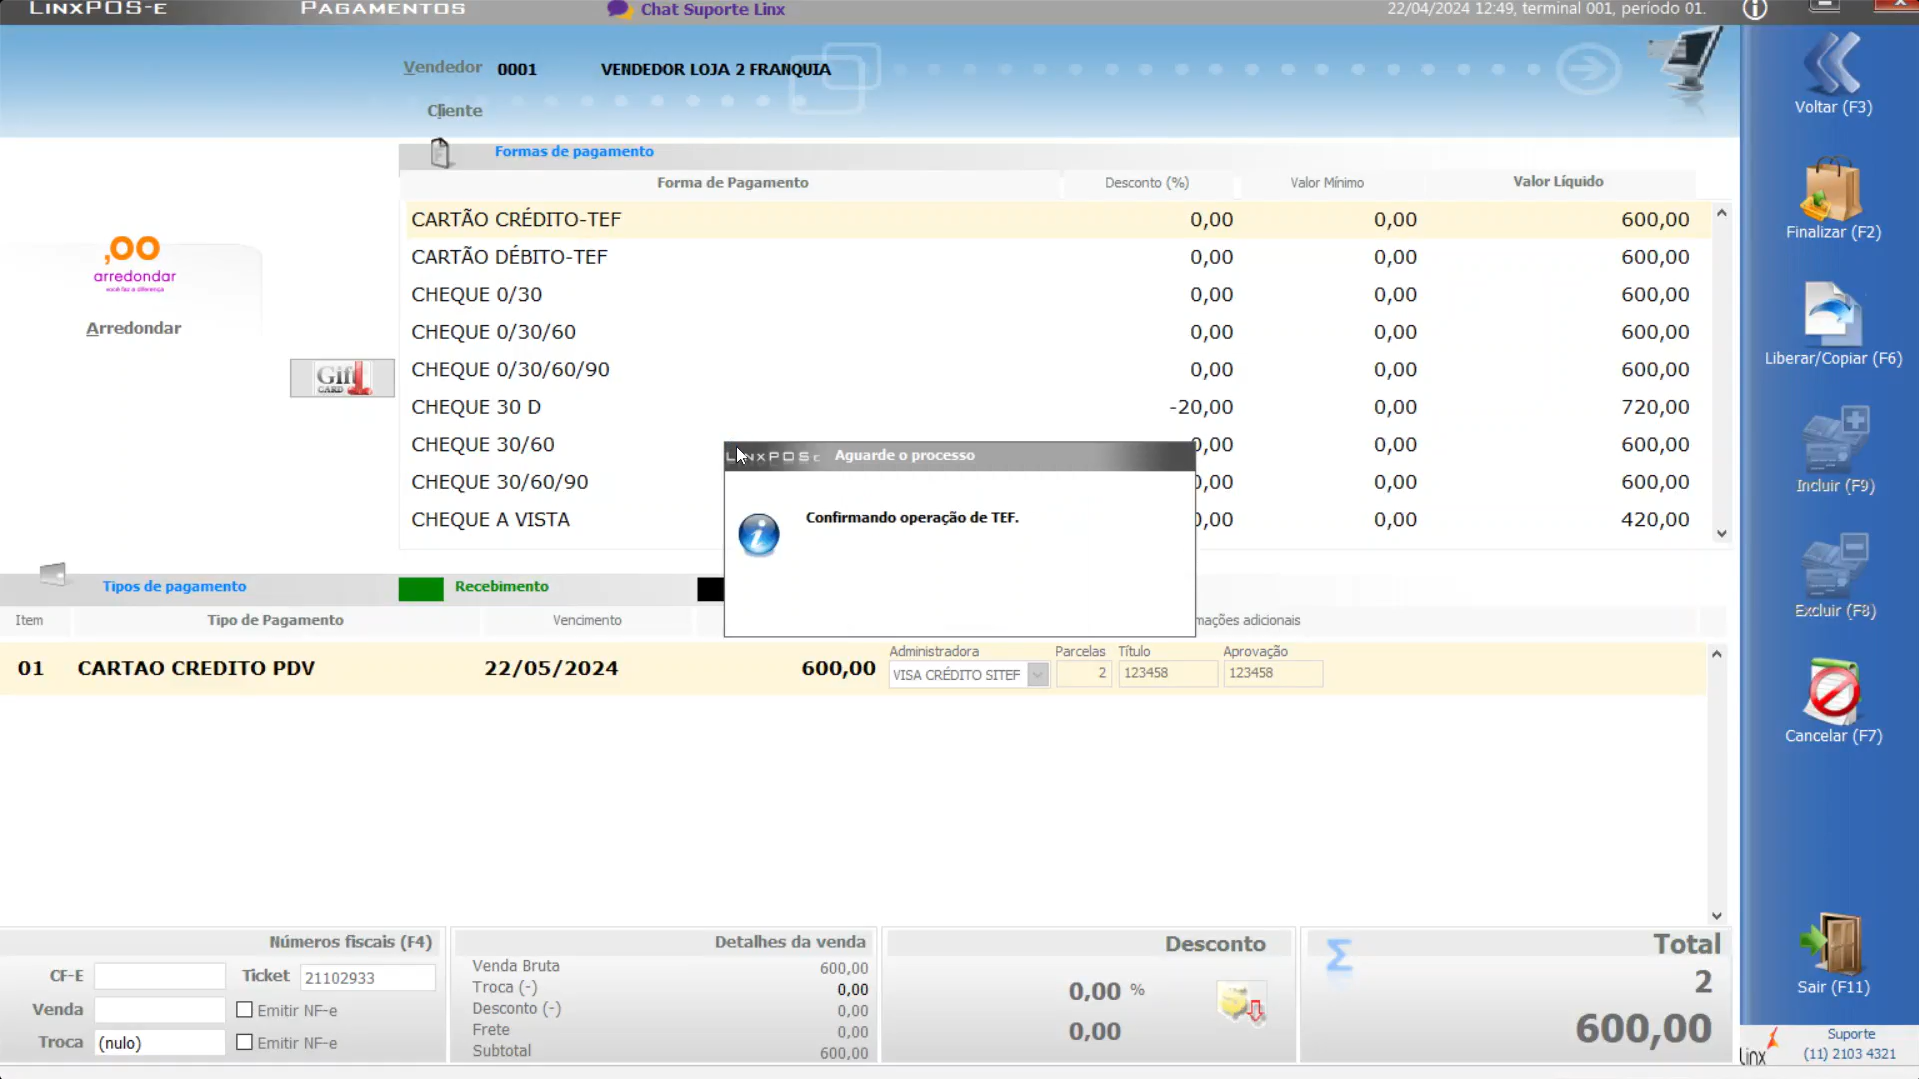Screen dimensions: 1919x1079
Task: Click the Cliente label link
Action: pos(454,111)
